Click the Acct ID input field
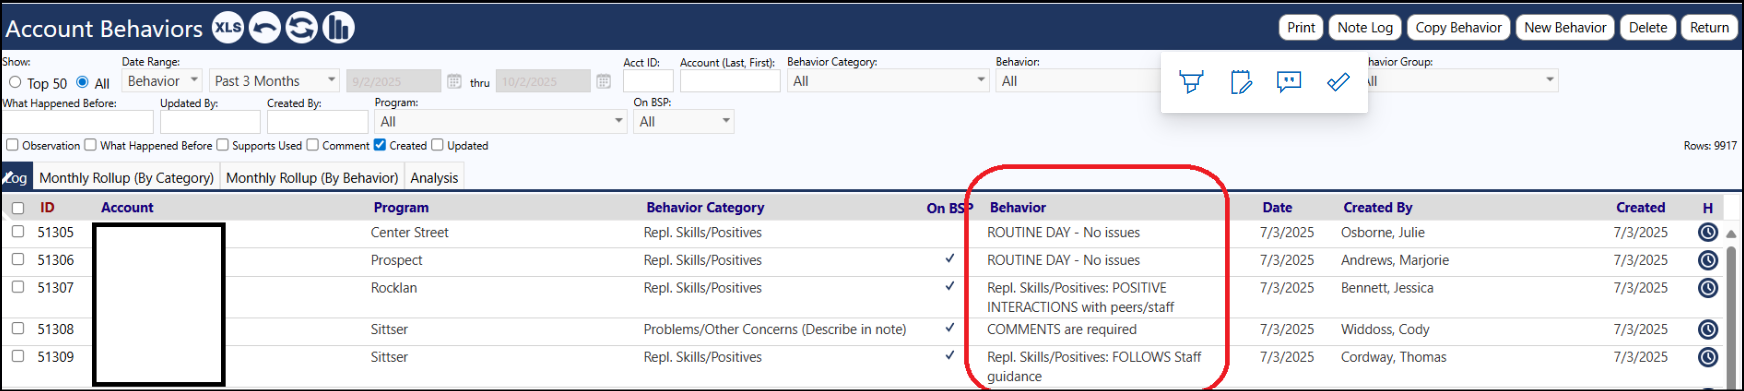1744x391 pixels. pos(648,81)
